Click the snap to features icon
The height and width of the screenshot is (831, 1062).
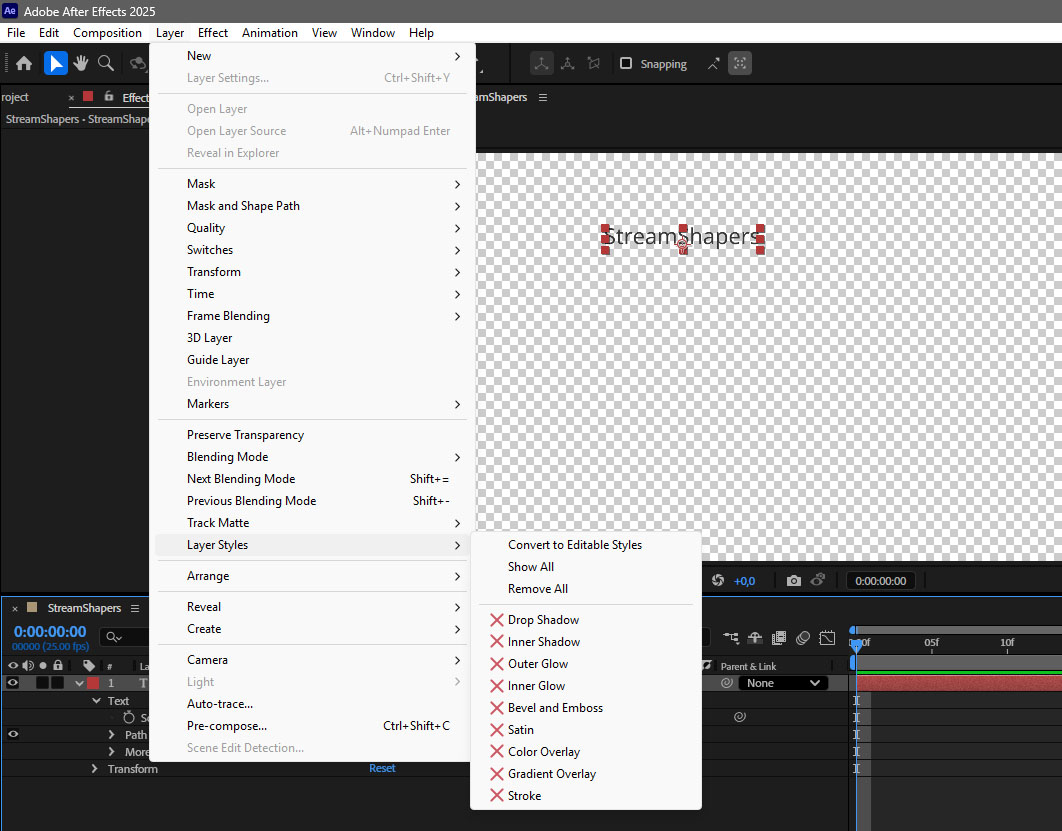740,64
